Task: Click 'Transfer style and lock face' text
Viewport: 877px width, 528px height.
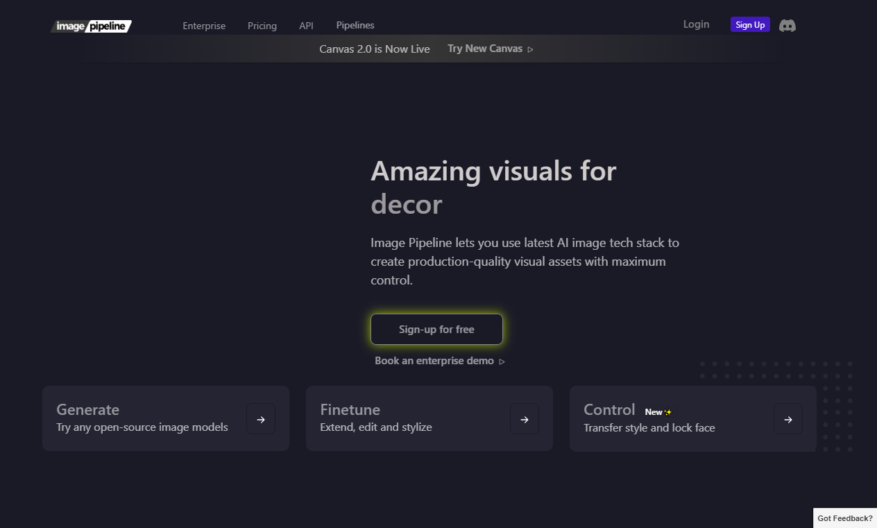Action: pos(649,427)
